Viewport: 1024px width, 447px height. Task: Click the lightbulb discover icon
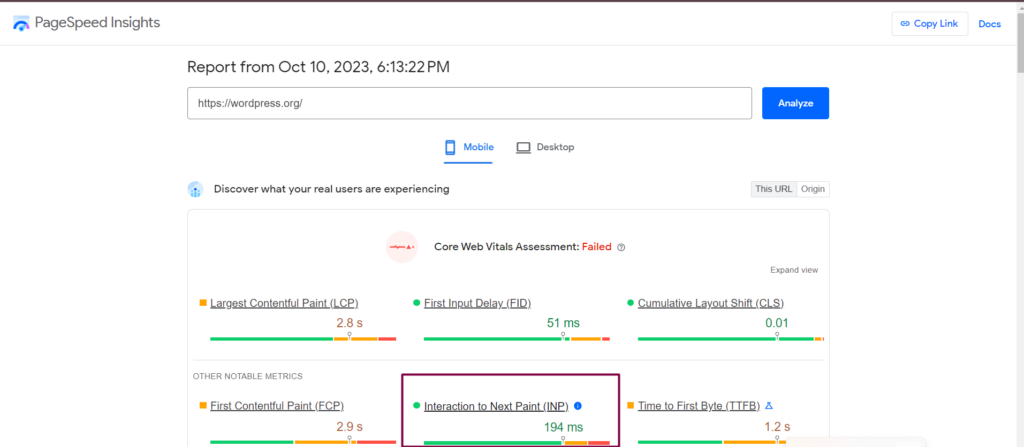point(196,189)
